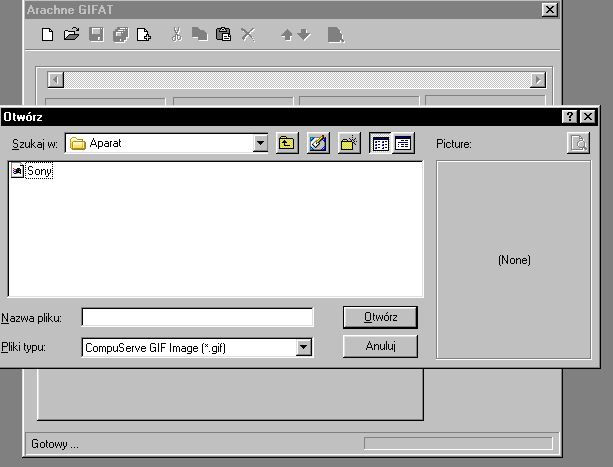
Task: Click the Picture preview pane showing (None)
Action: (x=514, y=259)
